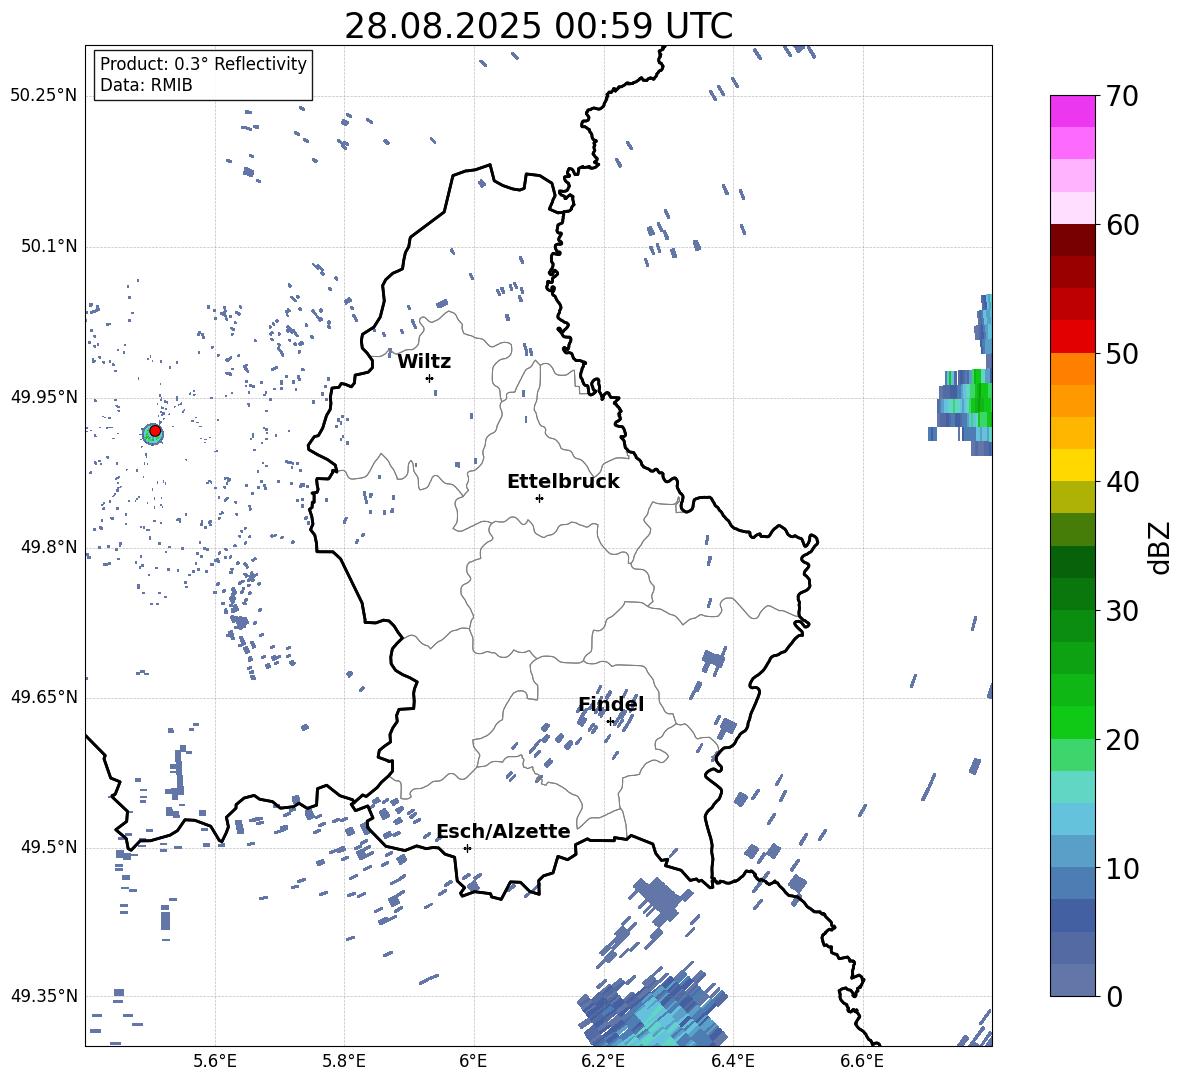The image size is (1184, 1081).
Task: Click the Ettelbruck city label
Action: [x=563, y=482]
